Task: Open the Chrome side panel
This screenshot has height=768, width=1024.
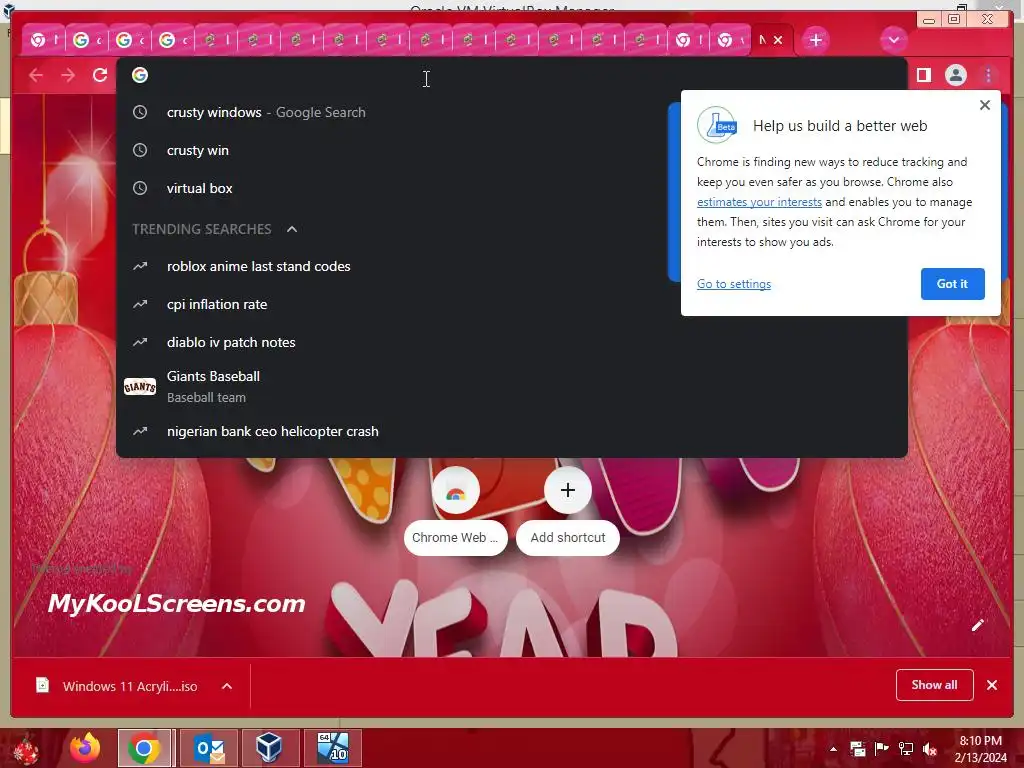Action: (x=923, y=75)
